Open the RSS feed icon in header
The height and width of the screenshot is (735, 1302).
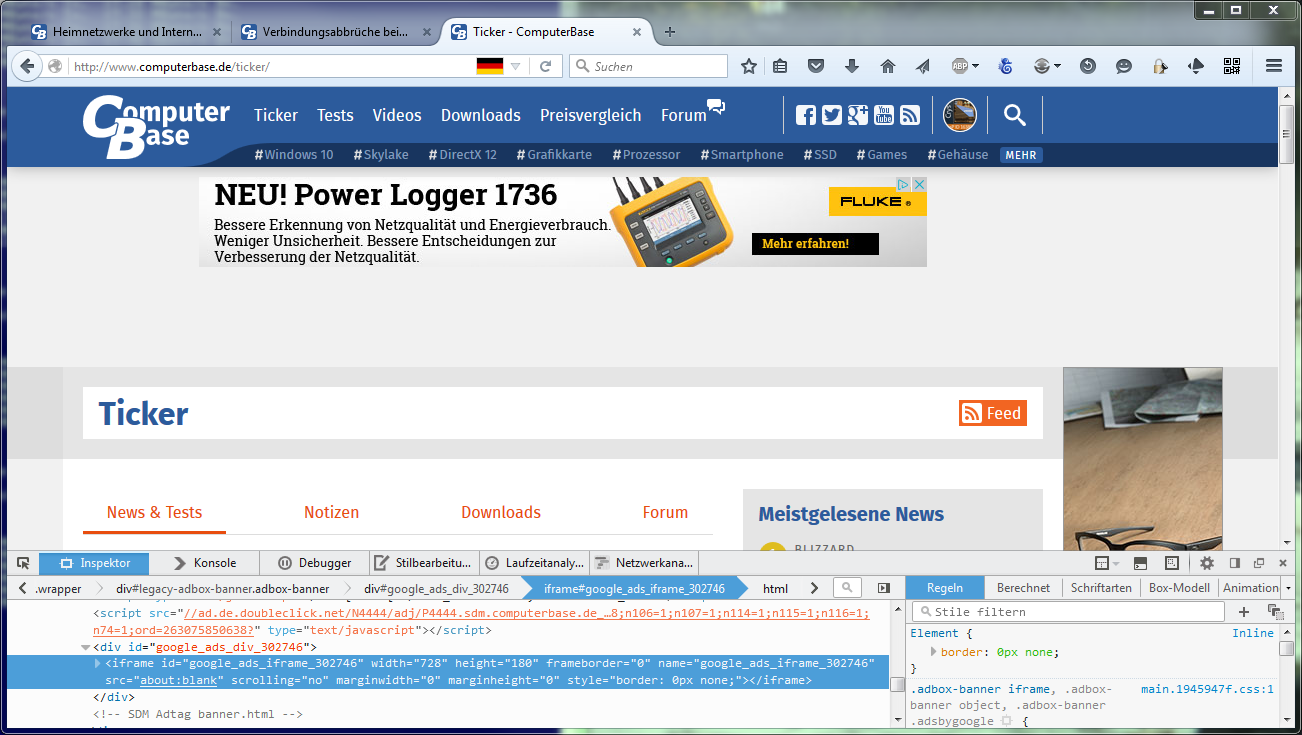pos(909,115)
